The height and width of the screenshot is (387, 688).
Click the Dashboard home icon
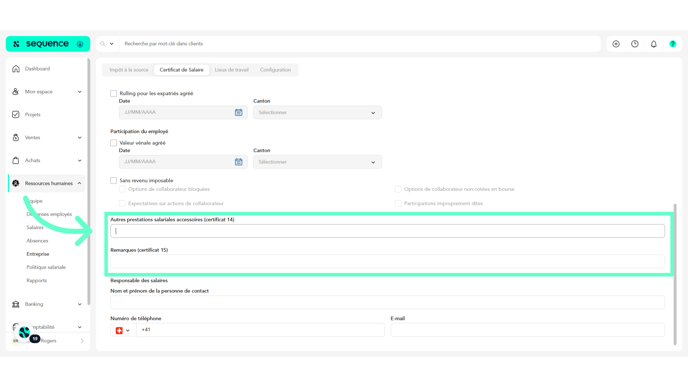[x=16, y=68]
